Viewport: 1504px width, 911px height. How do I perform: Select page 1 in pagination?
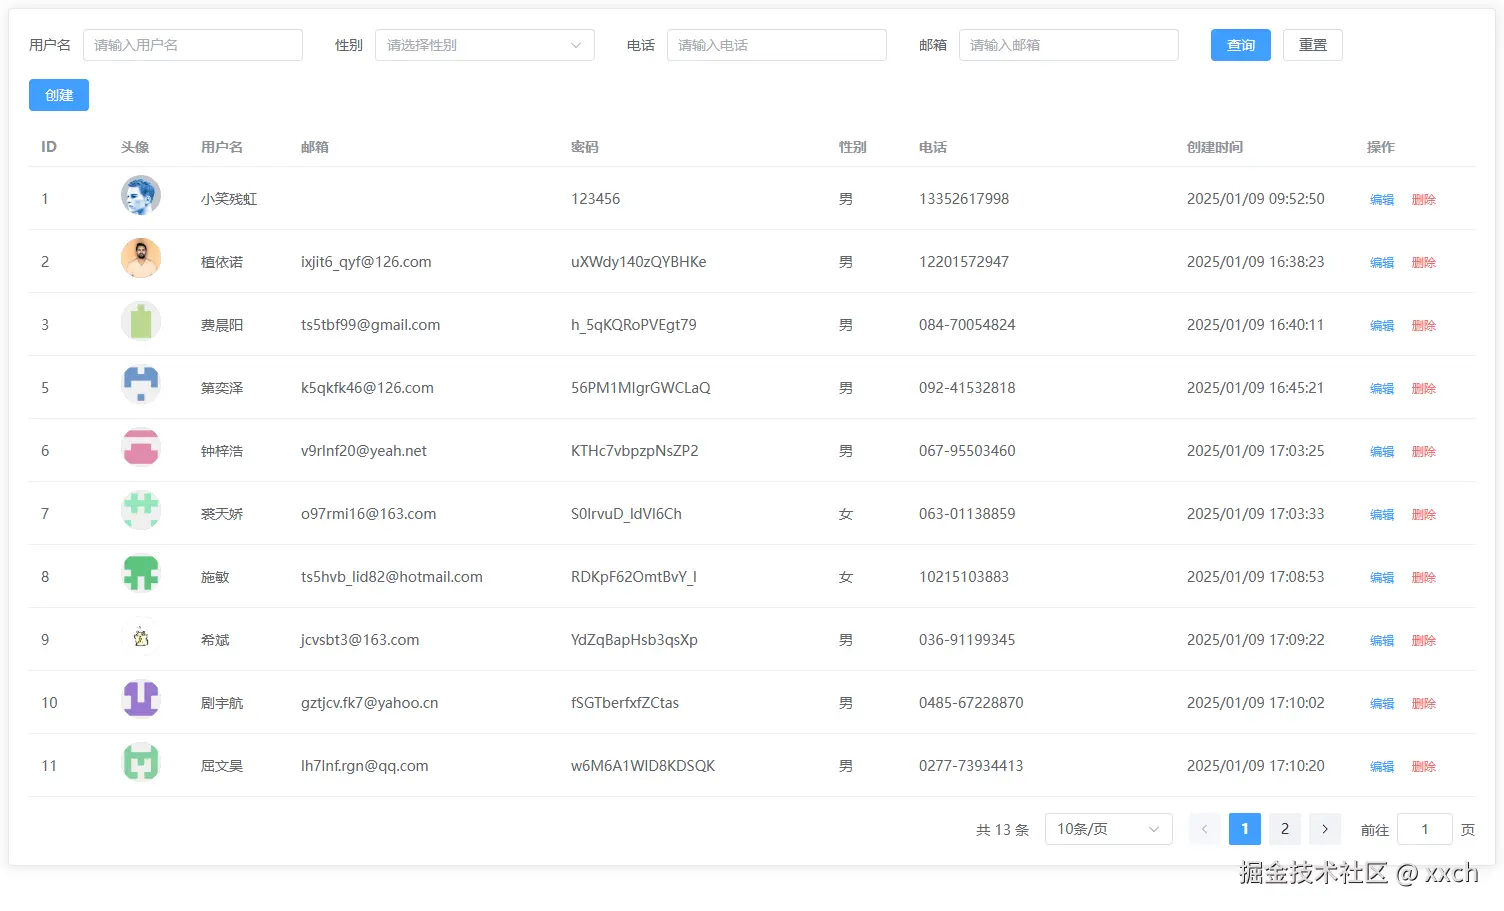[x=1245, y=829]
